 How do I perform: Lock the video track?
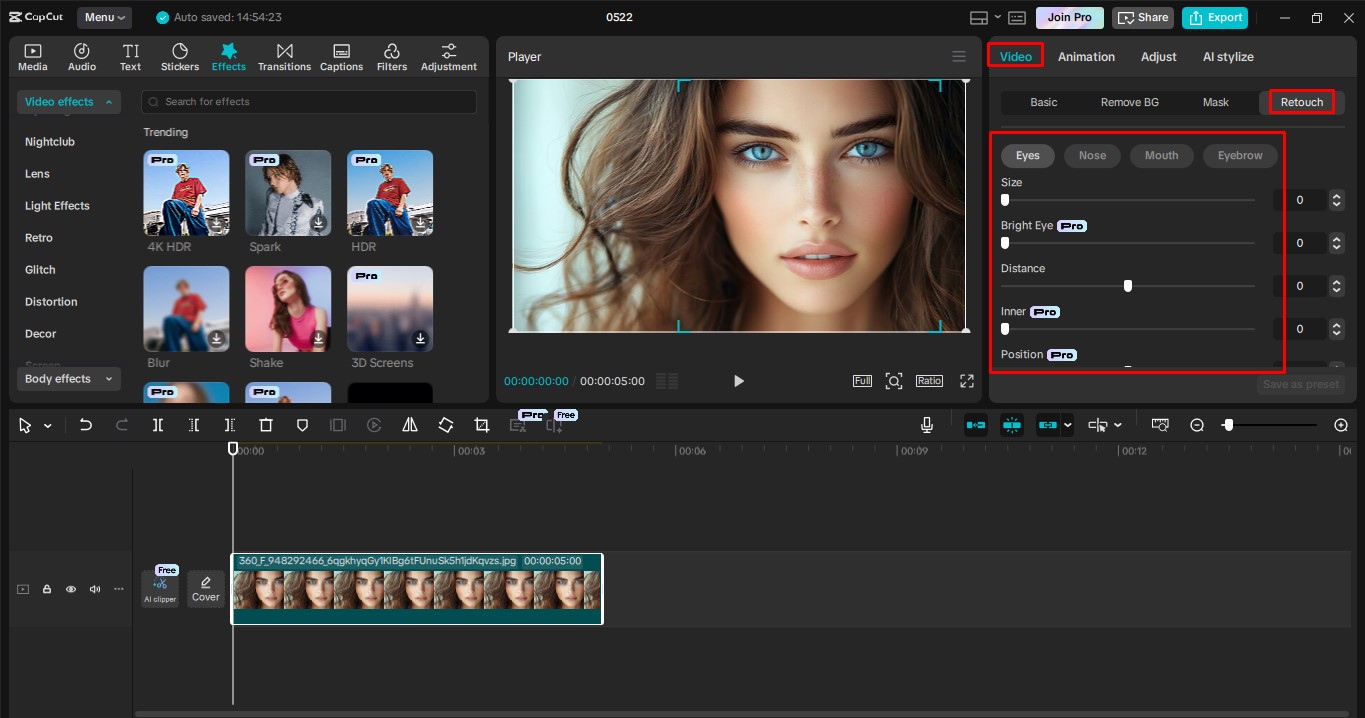[x=46, y=589]
